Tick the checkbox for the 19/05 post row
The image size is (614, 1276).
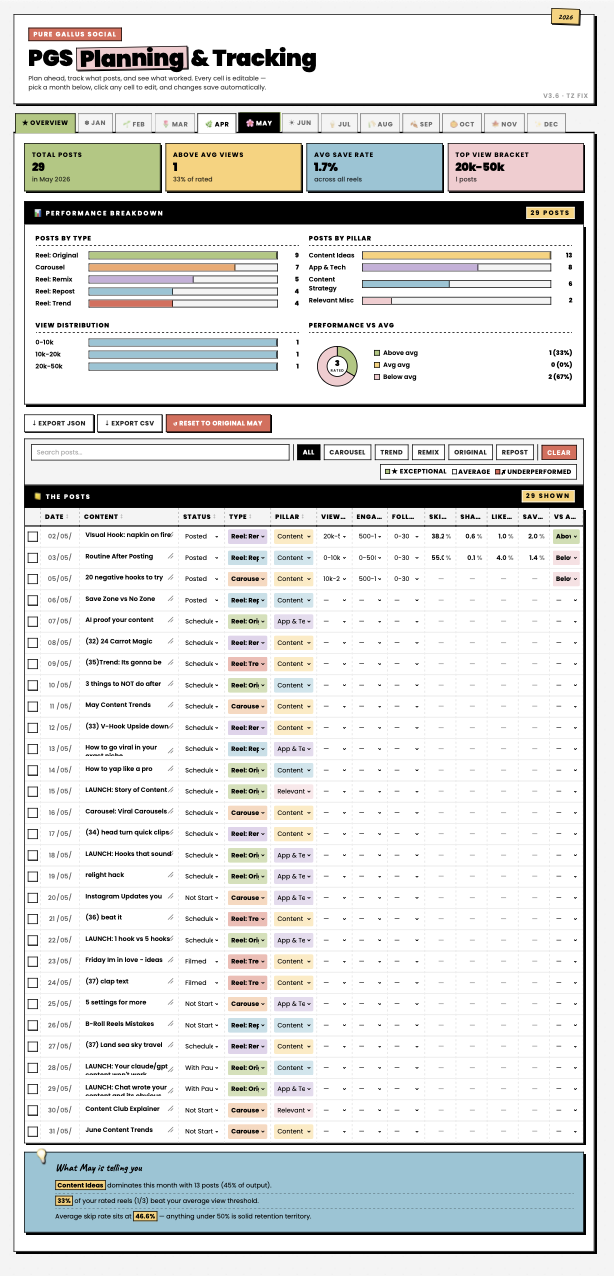(33, 876)
